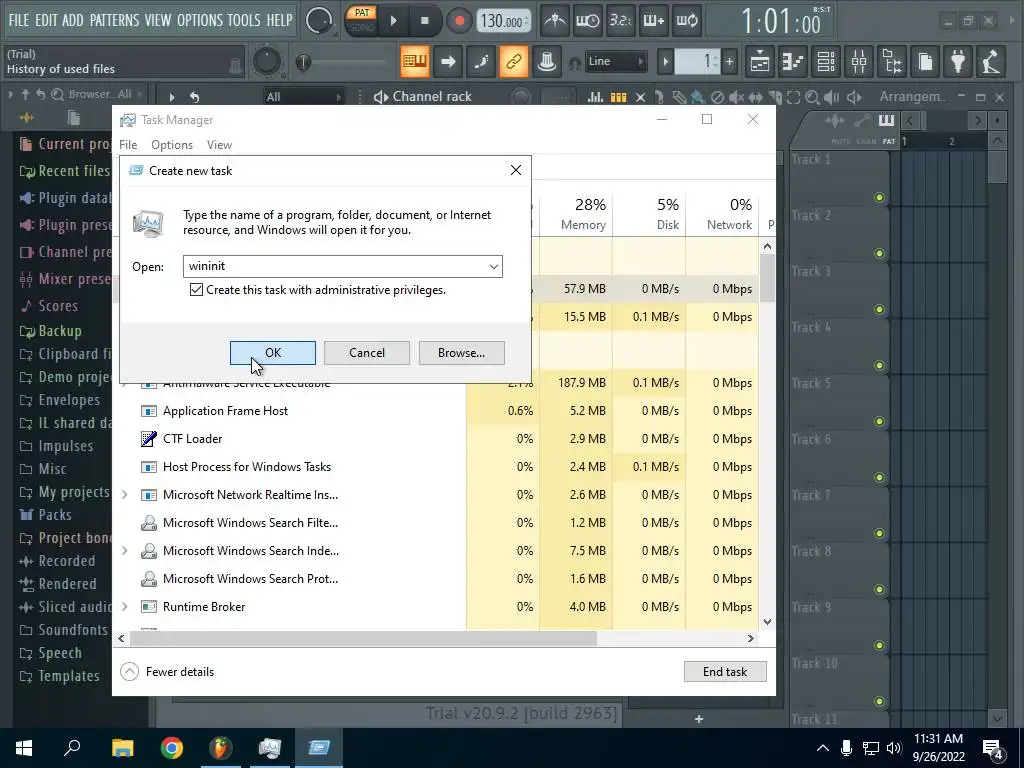
Task: Click the Channel rack step sequencer icon
Action: (x=618, y=97)
